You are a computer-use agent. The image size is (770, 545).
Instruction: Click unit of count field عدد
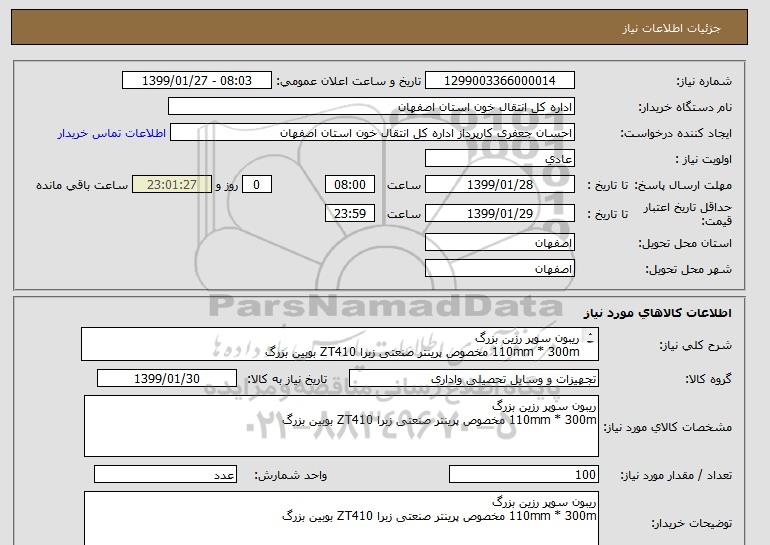click(165, 474)
